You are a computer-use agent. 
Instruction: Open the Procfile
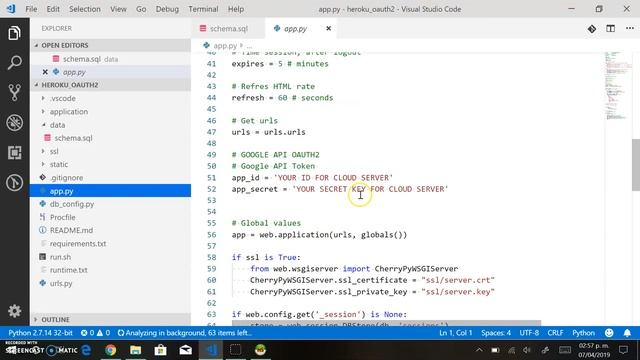62,217
